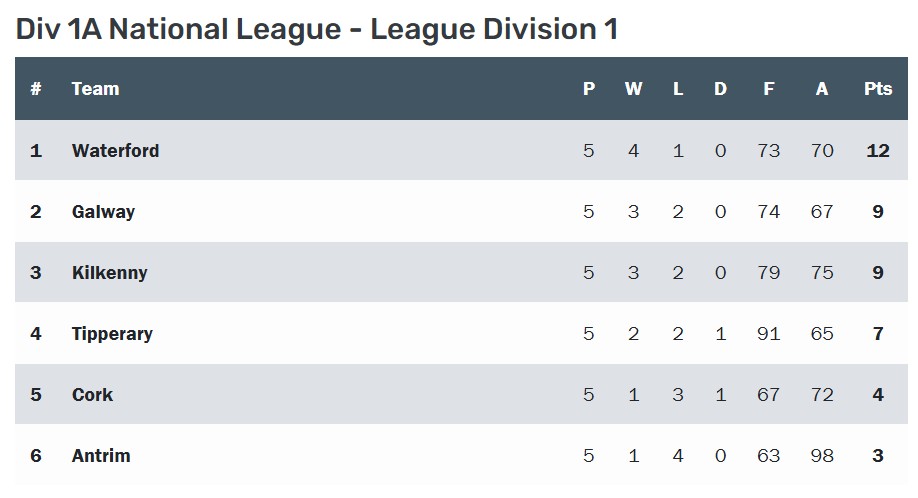918x498 pixels.
Task: Click Tipperary's 91 scores-for value
Action: (x=768, y=334)
